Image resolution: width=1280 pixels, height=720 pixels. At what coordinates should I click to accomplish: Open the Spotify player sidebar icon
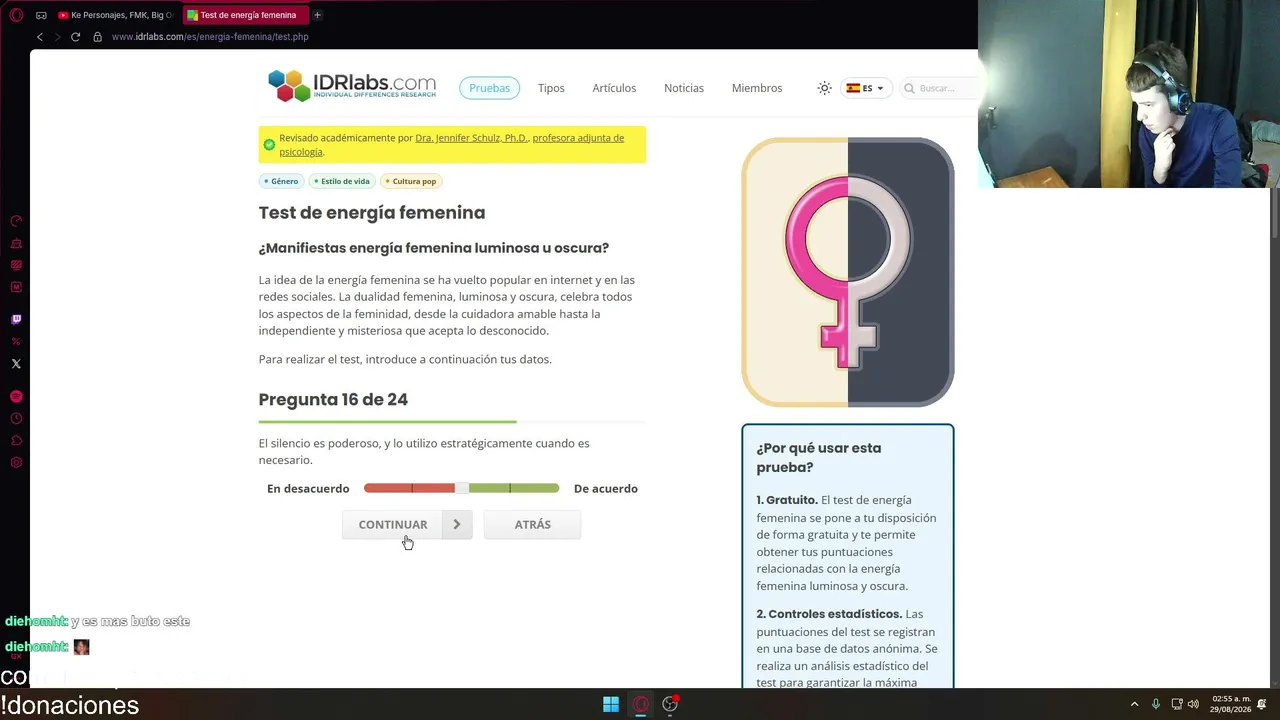[x=16, y=397]
